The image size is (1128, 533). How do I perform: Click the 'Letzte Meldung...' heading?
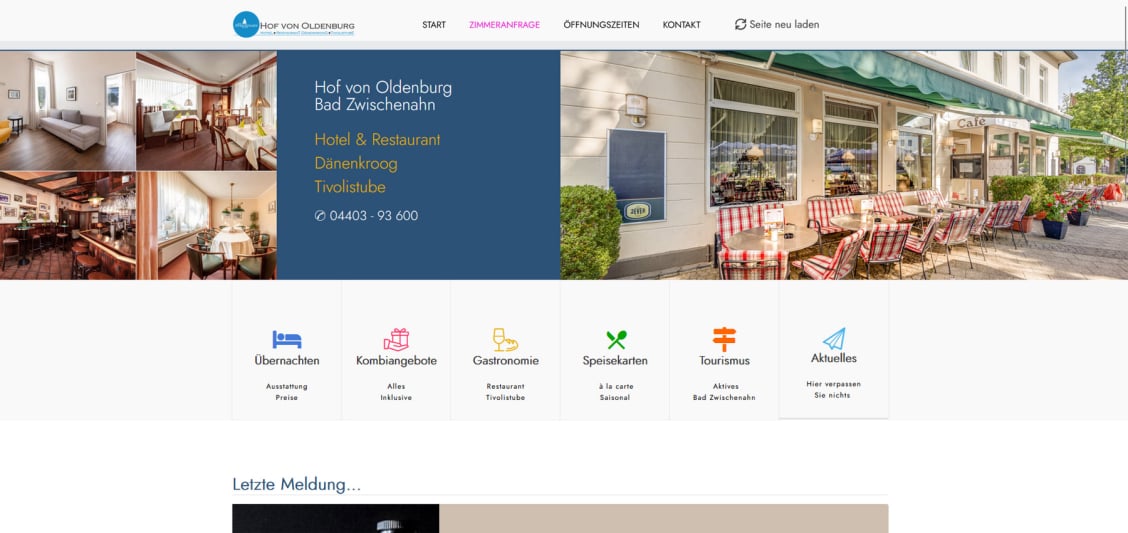pos(296,485)
